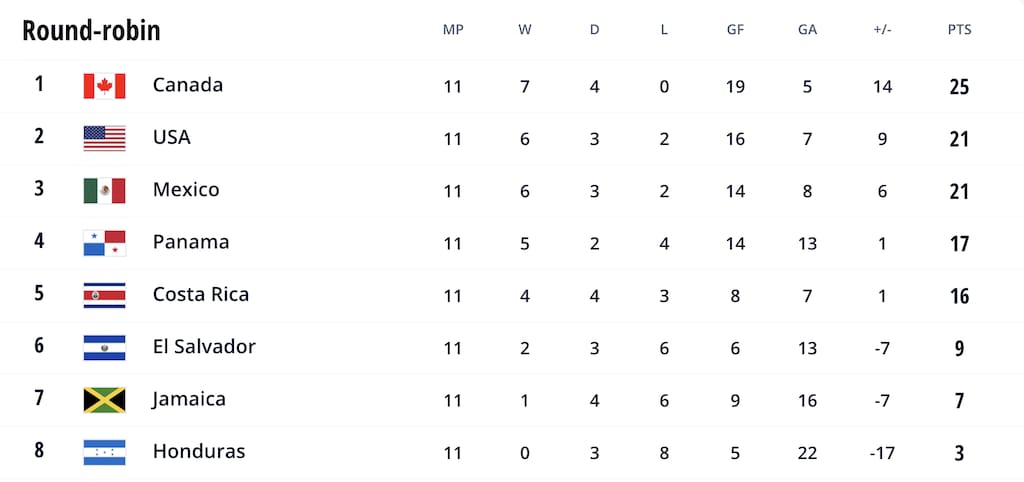This screenshot has width=1024, height=482.
Task: Click the Round-robin table title
Action: pos(91,30)
